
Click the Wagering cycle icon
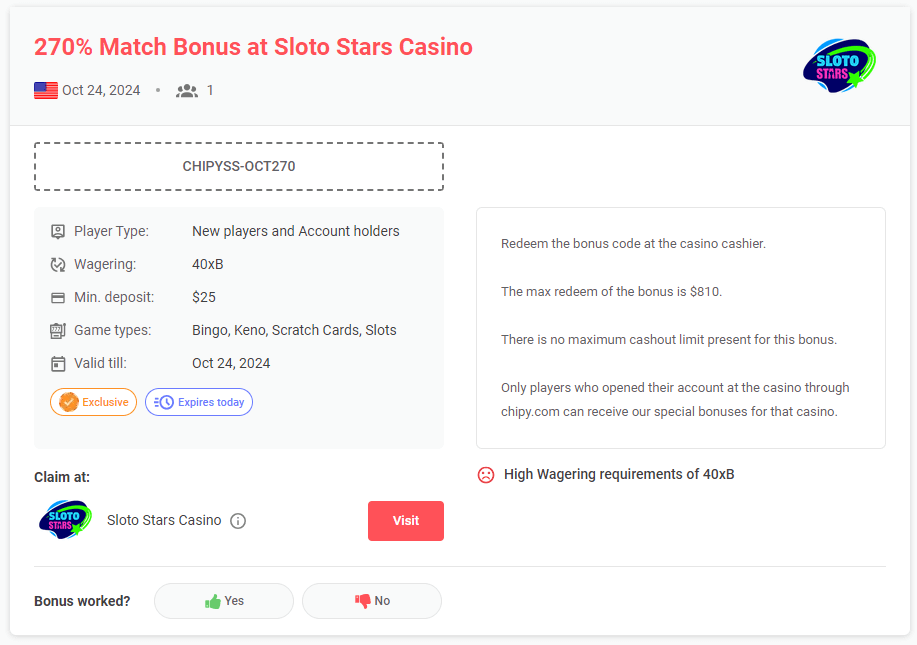[x=58, y=264]
